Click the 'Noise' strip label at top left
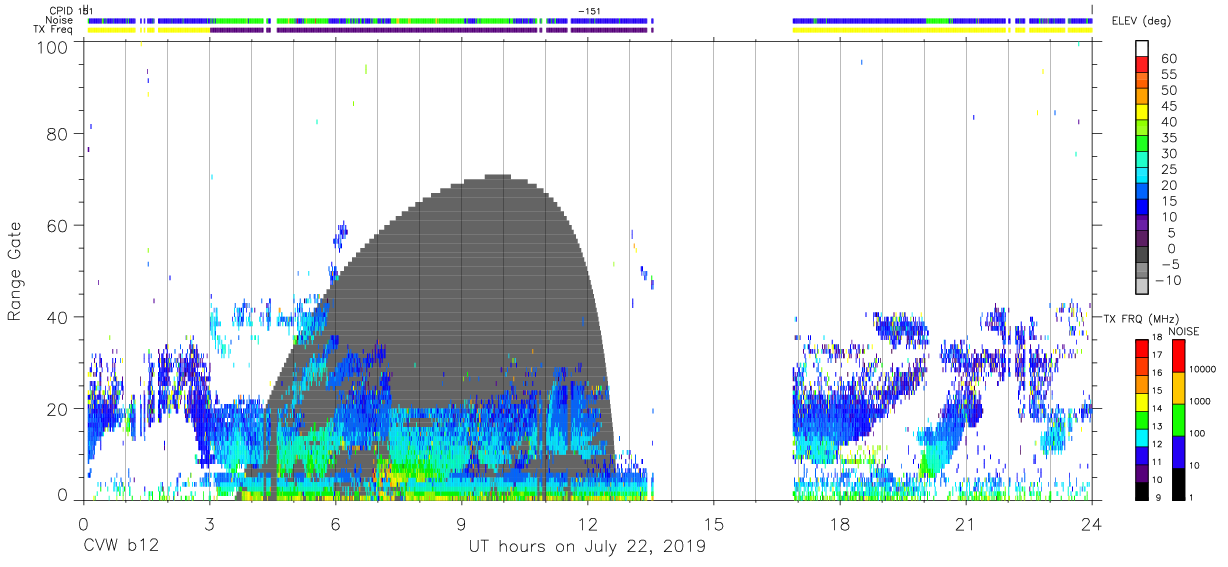Image resolution: width=1228 pixels, height=567 pixels. click(x=58, y=20)
